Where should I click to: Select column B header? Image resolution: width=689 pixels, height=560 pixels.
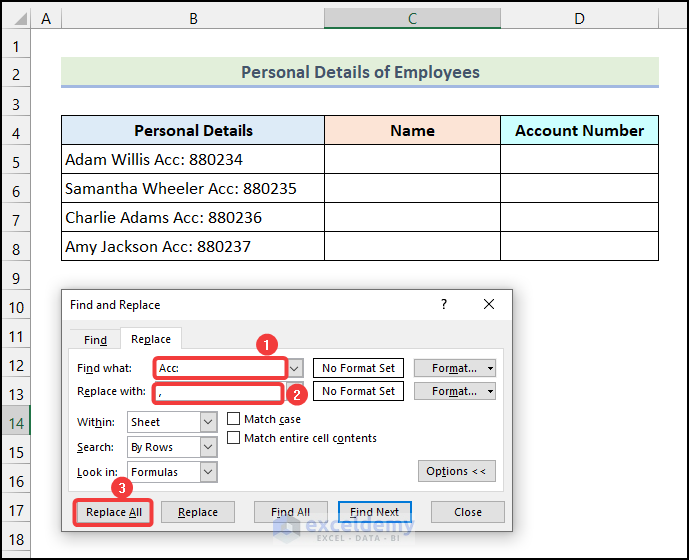[x=193, y=18]
